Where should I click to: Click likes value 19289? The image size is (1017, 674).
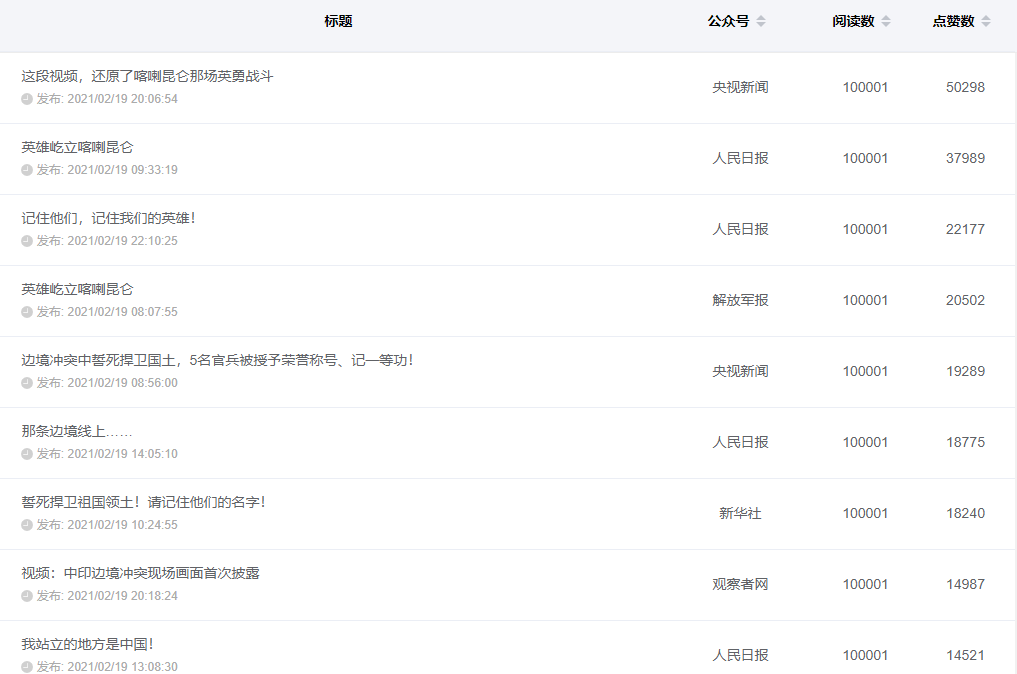tap(965, 372)
